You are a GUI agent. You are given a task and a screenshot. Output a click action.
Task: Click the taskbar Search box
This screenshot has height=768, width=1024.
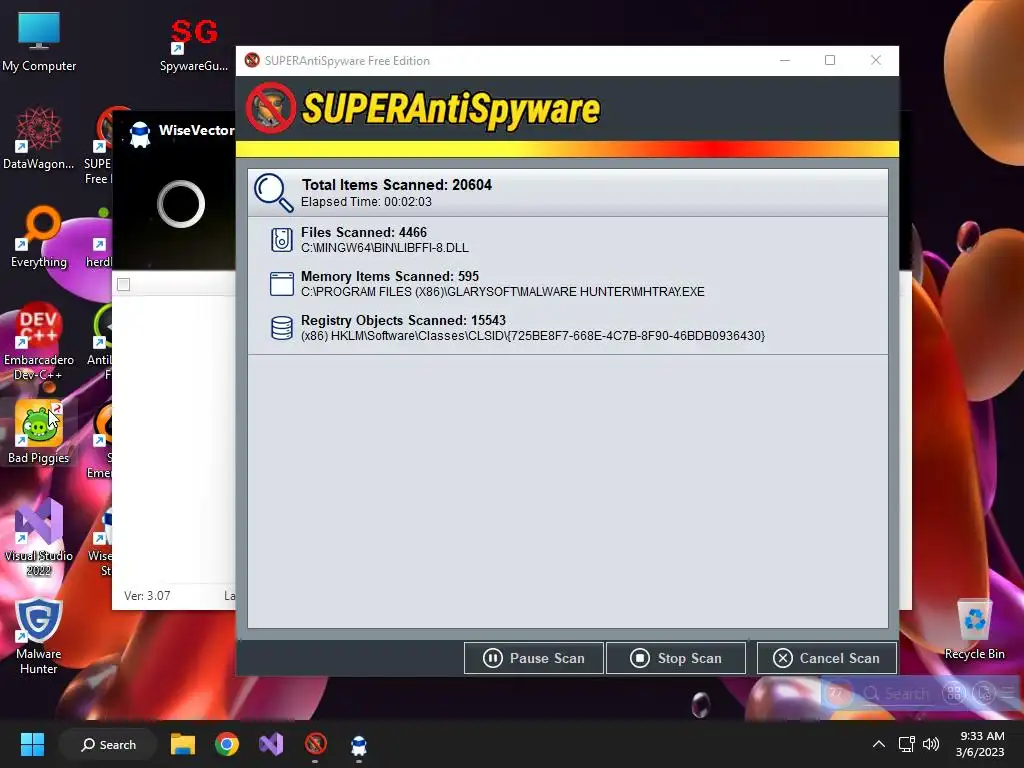(108, 744)
